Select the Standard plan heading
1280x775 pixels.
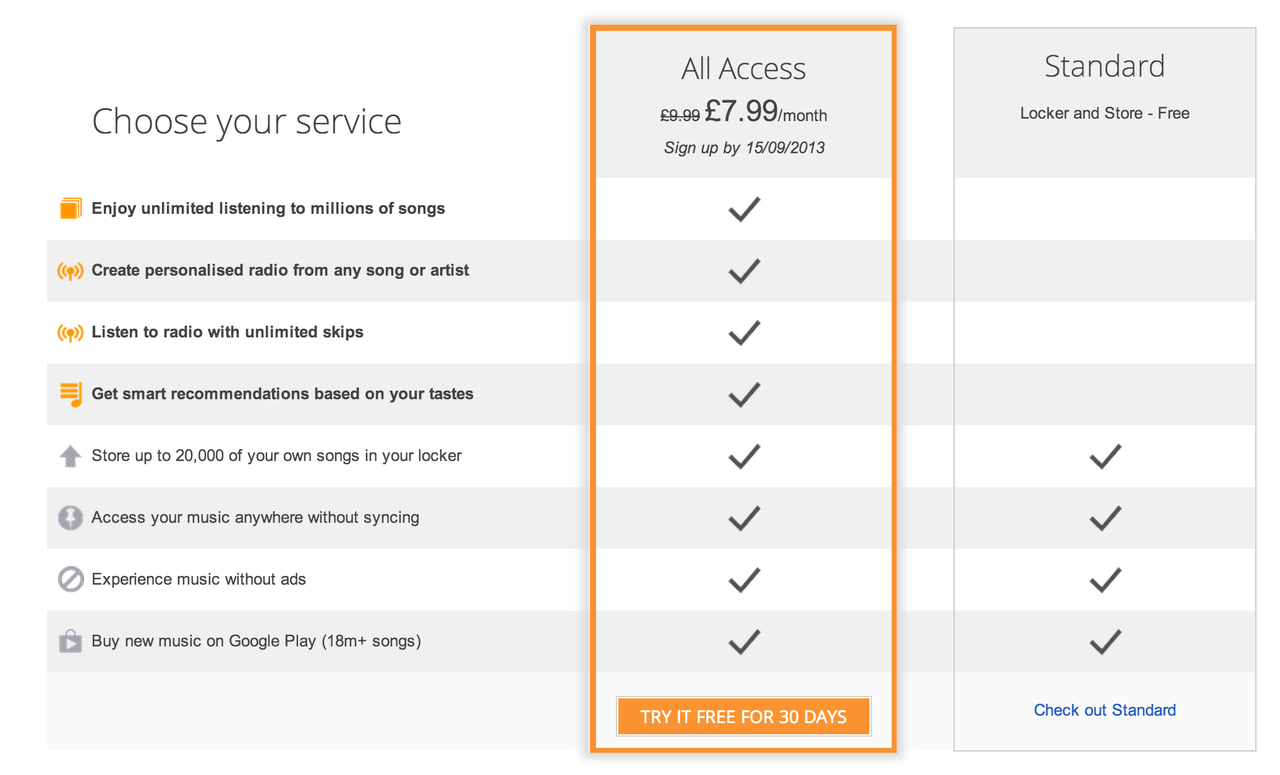point(1105,66)
